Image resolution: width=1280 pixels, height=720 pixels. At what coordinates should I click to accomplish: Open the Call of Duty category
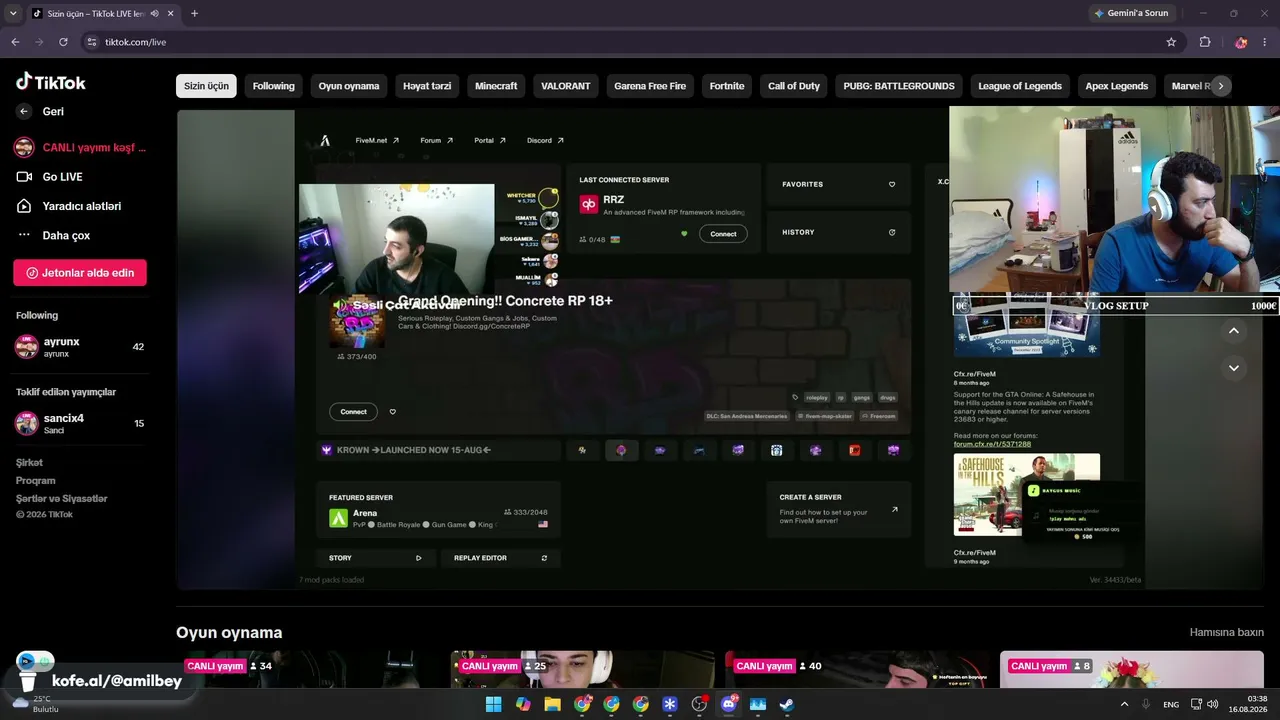click(x=794, y=86)
